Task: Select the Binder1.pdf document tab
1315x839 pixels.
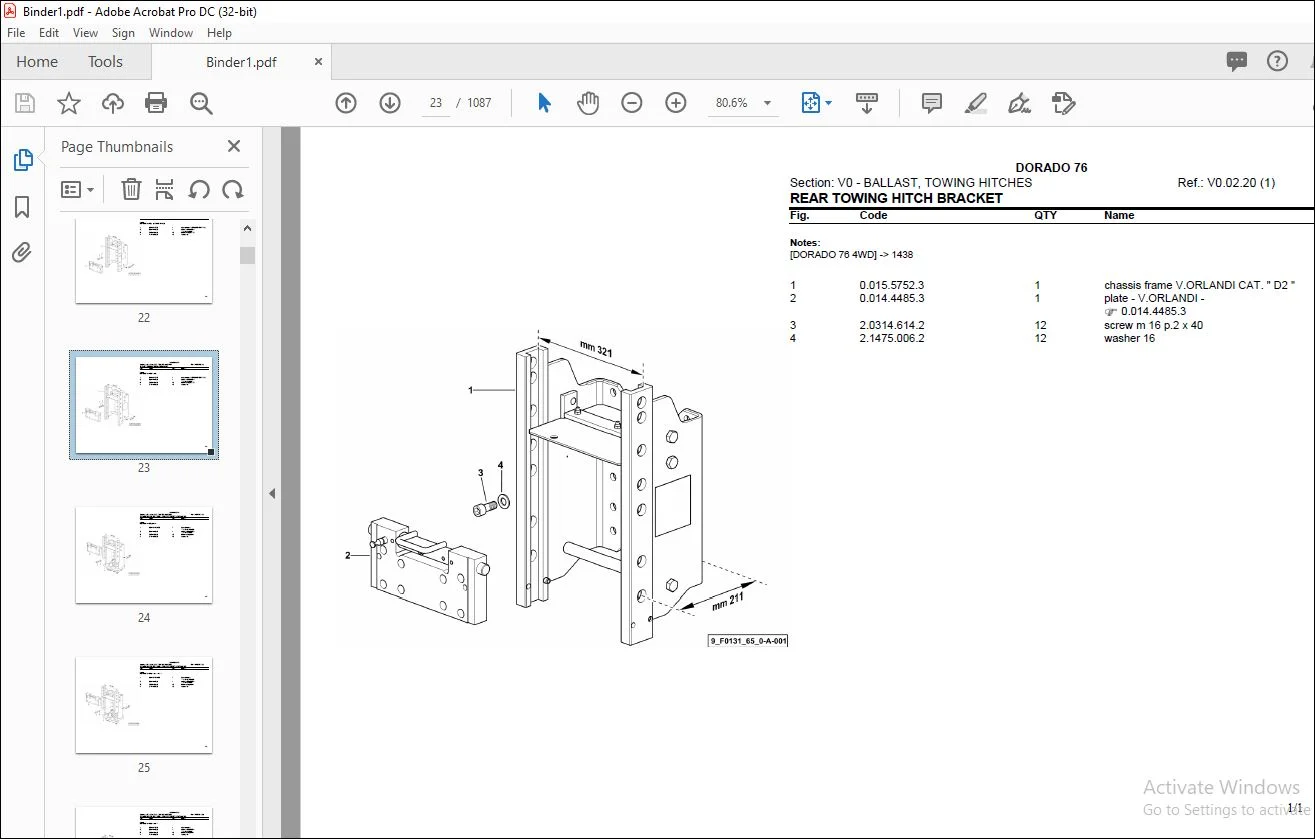Action: point(241,62)
